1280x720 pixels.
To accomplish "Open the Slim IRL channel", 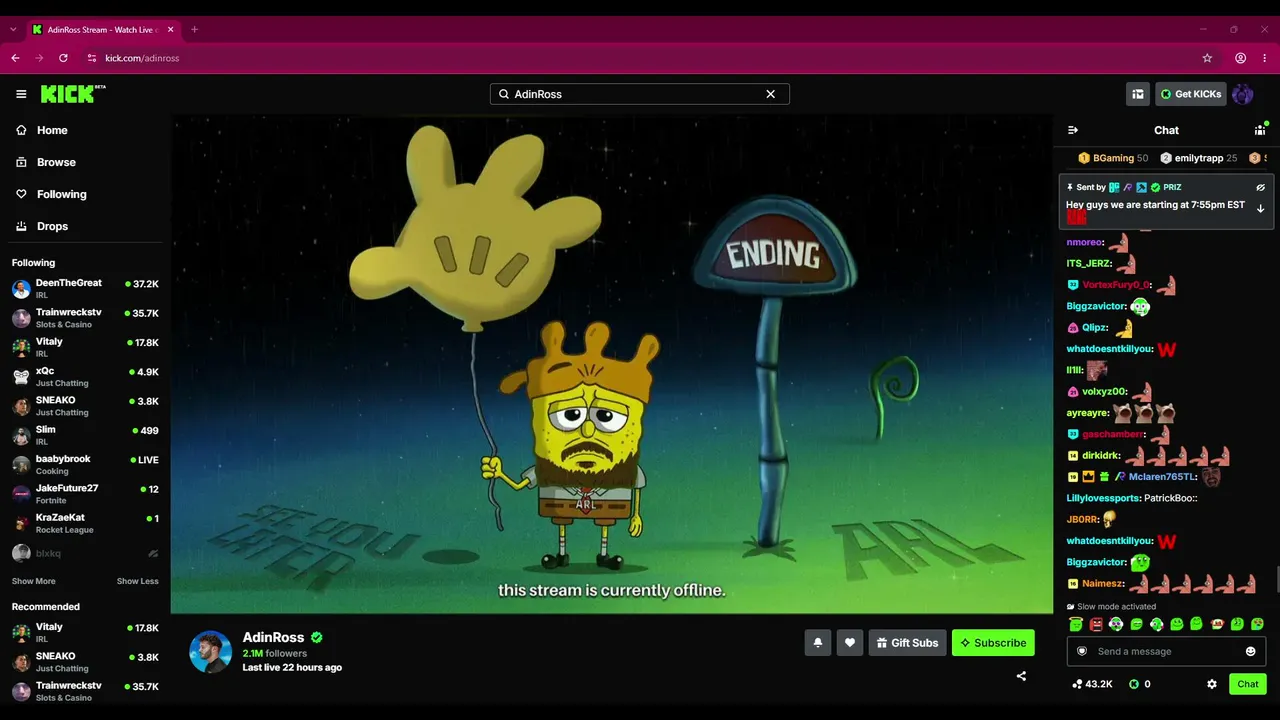I will (85, 435).
